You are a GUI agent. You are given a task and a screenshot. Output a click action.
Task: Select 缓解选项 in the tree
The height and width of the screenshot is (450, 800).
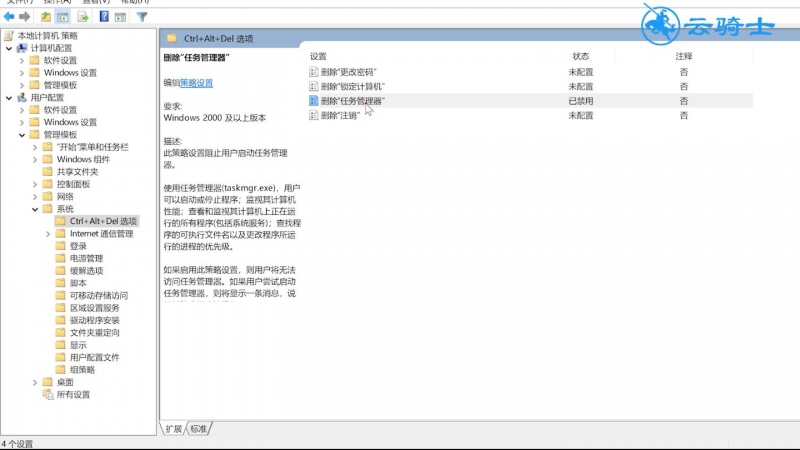tap(86, 270)
